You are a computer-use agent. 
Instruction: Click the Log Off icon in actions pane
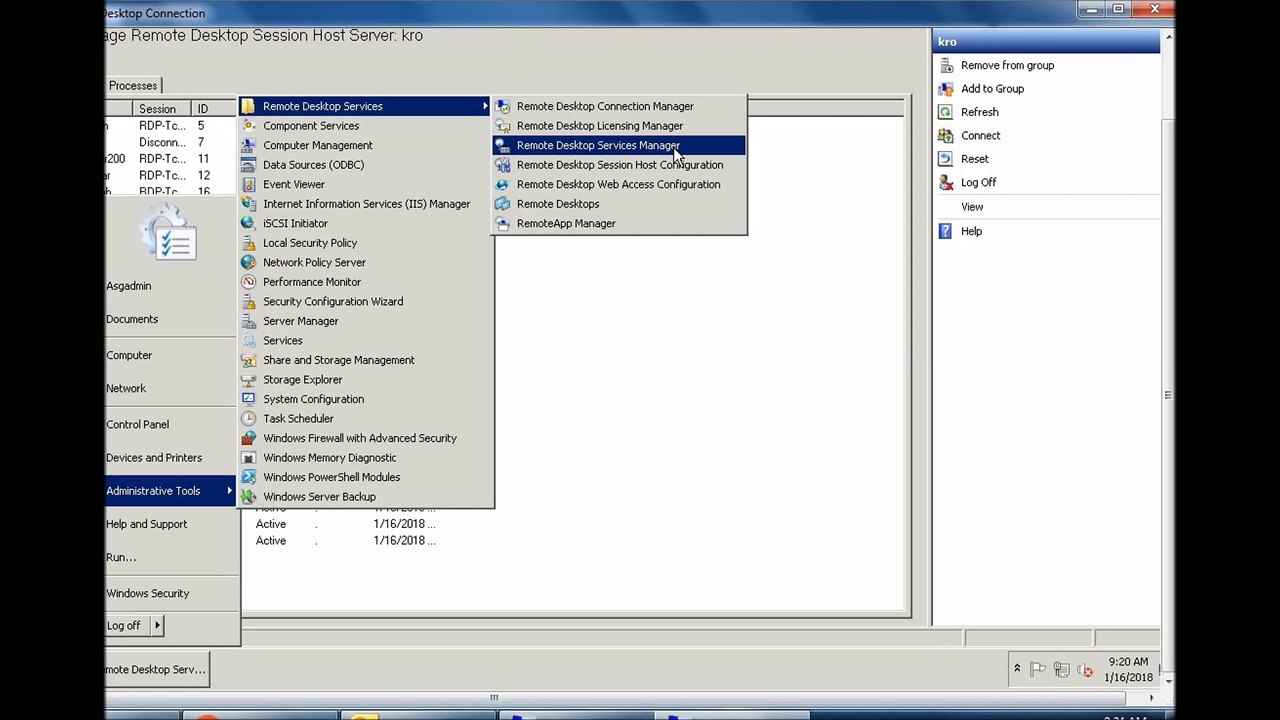[945, 183]
